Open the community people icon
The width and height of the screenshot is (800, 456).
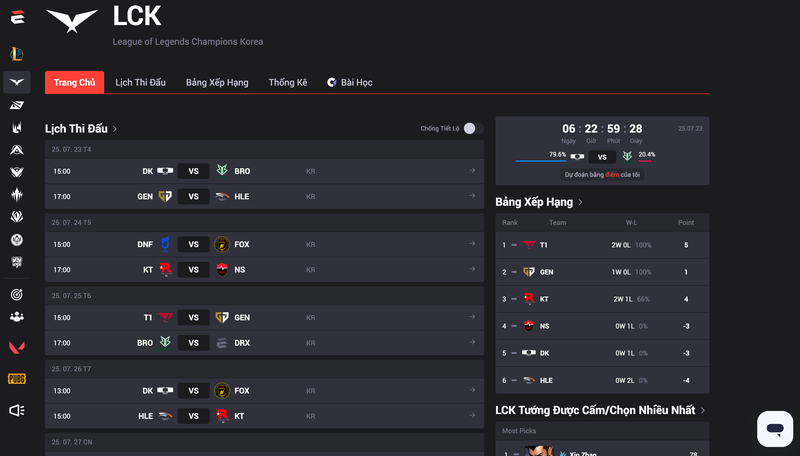click(x=17, y=316)
